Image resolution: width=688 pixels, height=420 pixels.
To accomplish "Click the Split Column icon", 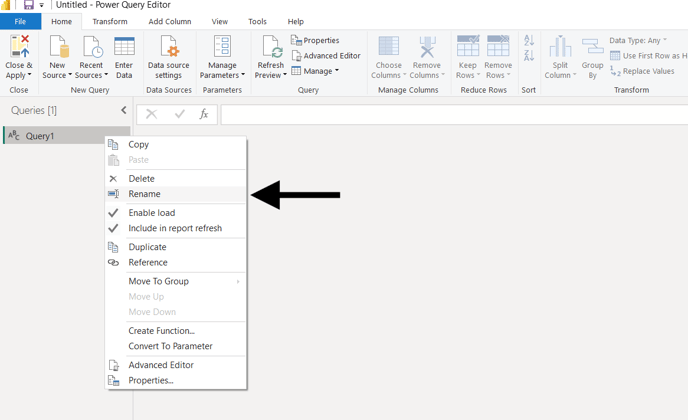I will 560,47.
